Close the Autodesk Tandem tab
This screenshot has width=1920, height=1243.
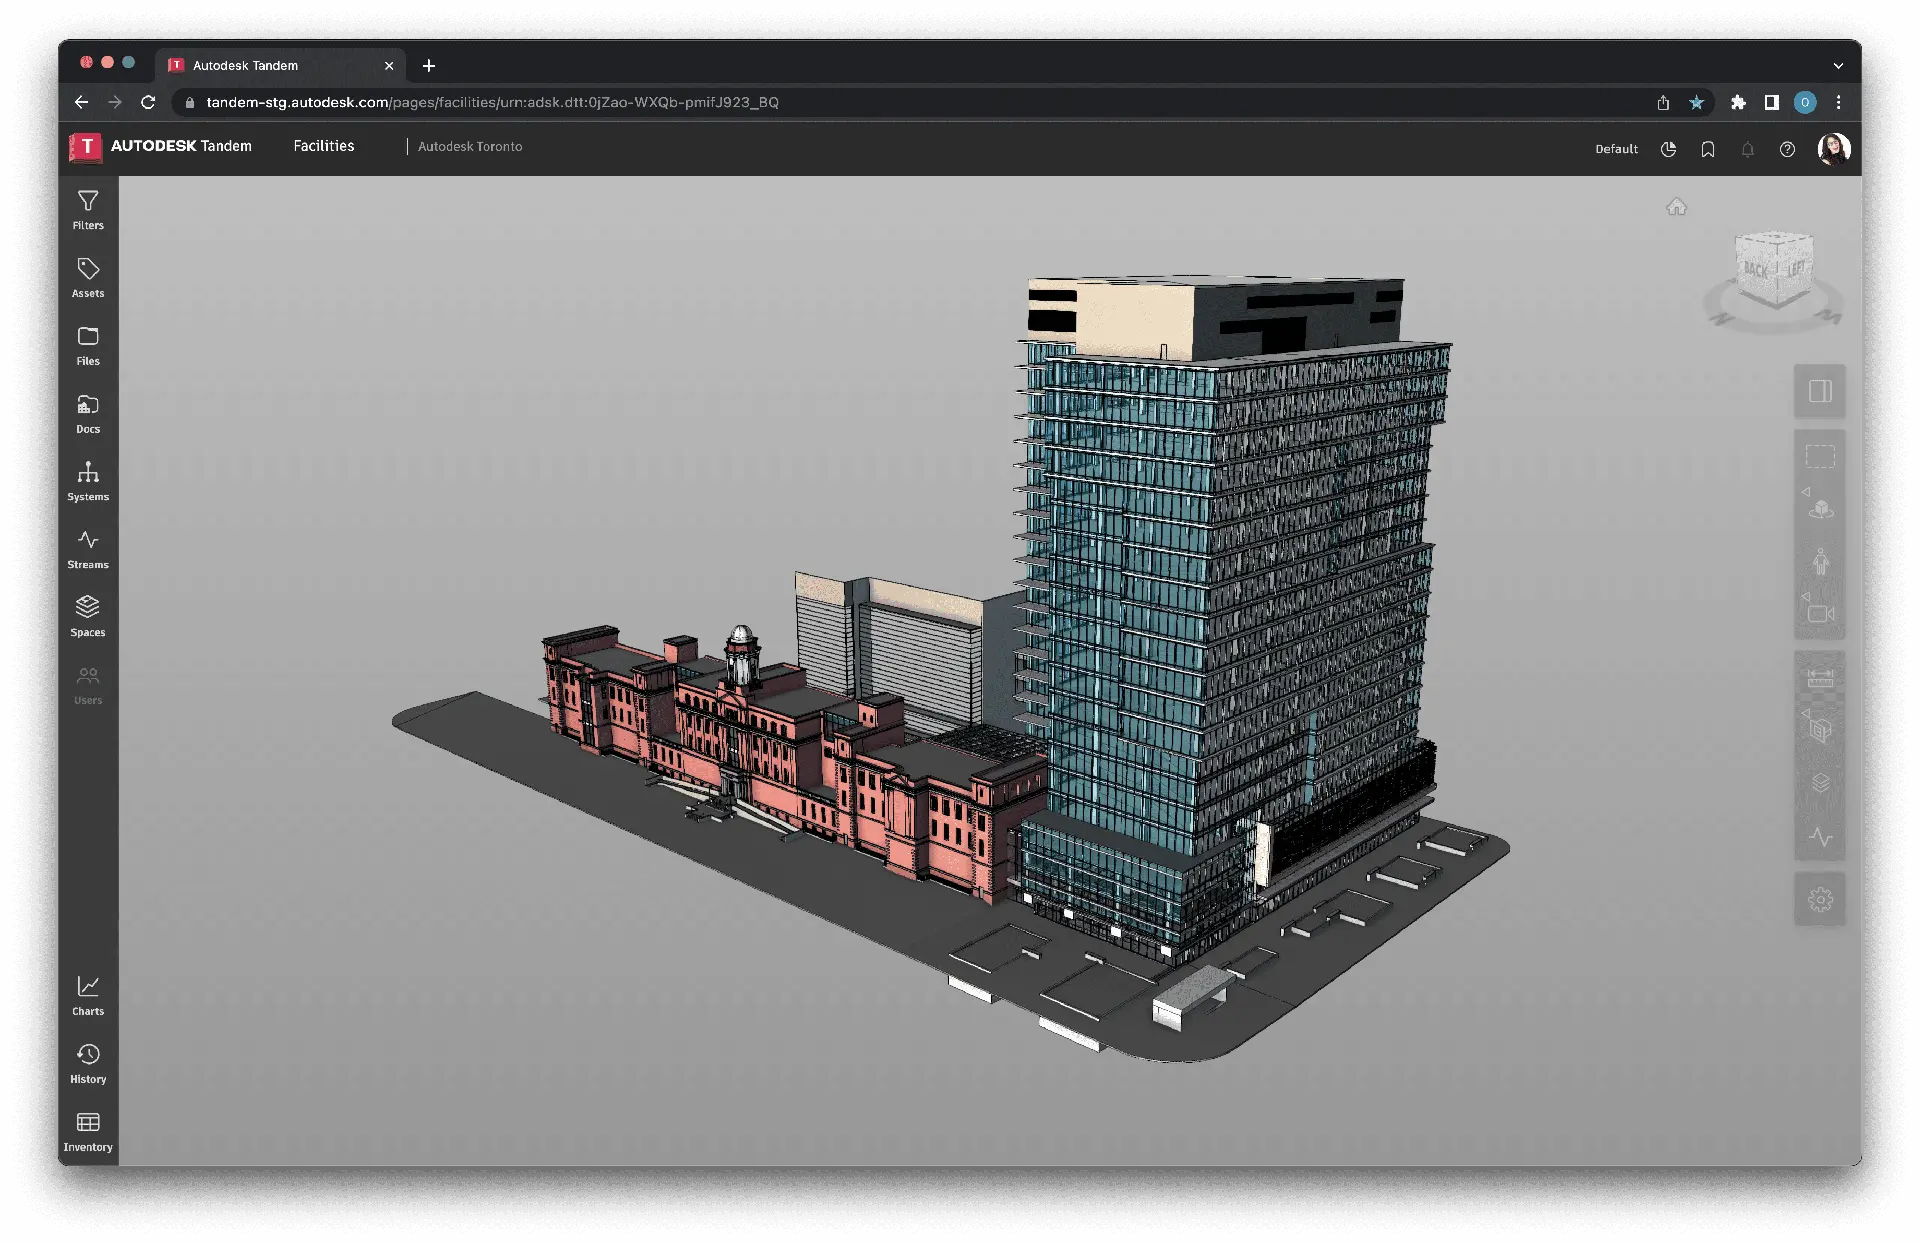(x=389, y=66)
